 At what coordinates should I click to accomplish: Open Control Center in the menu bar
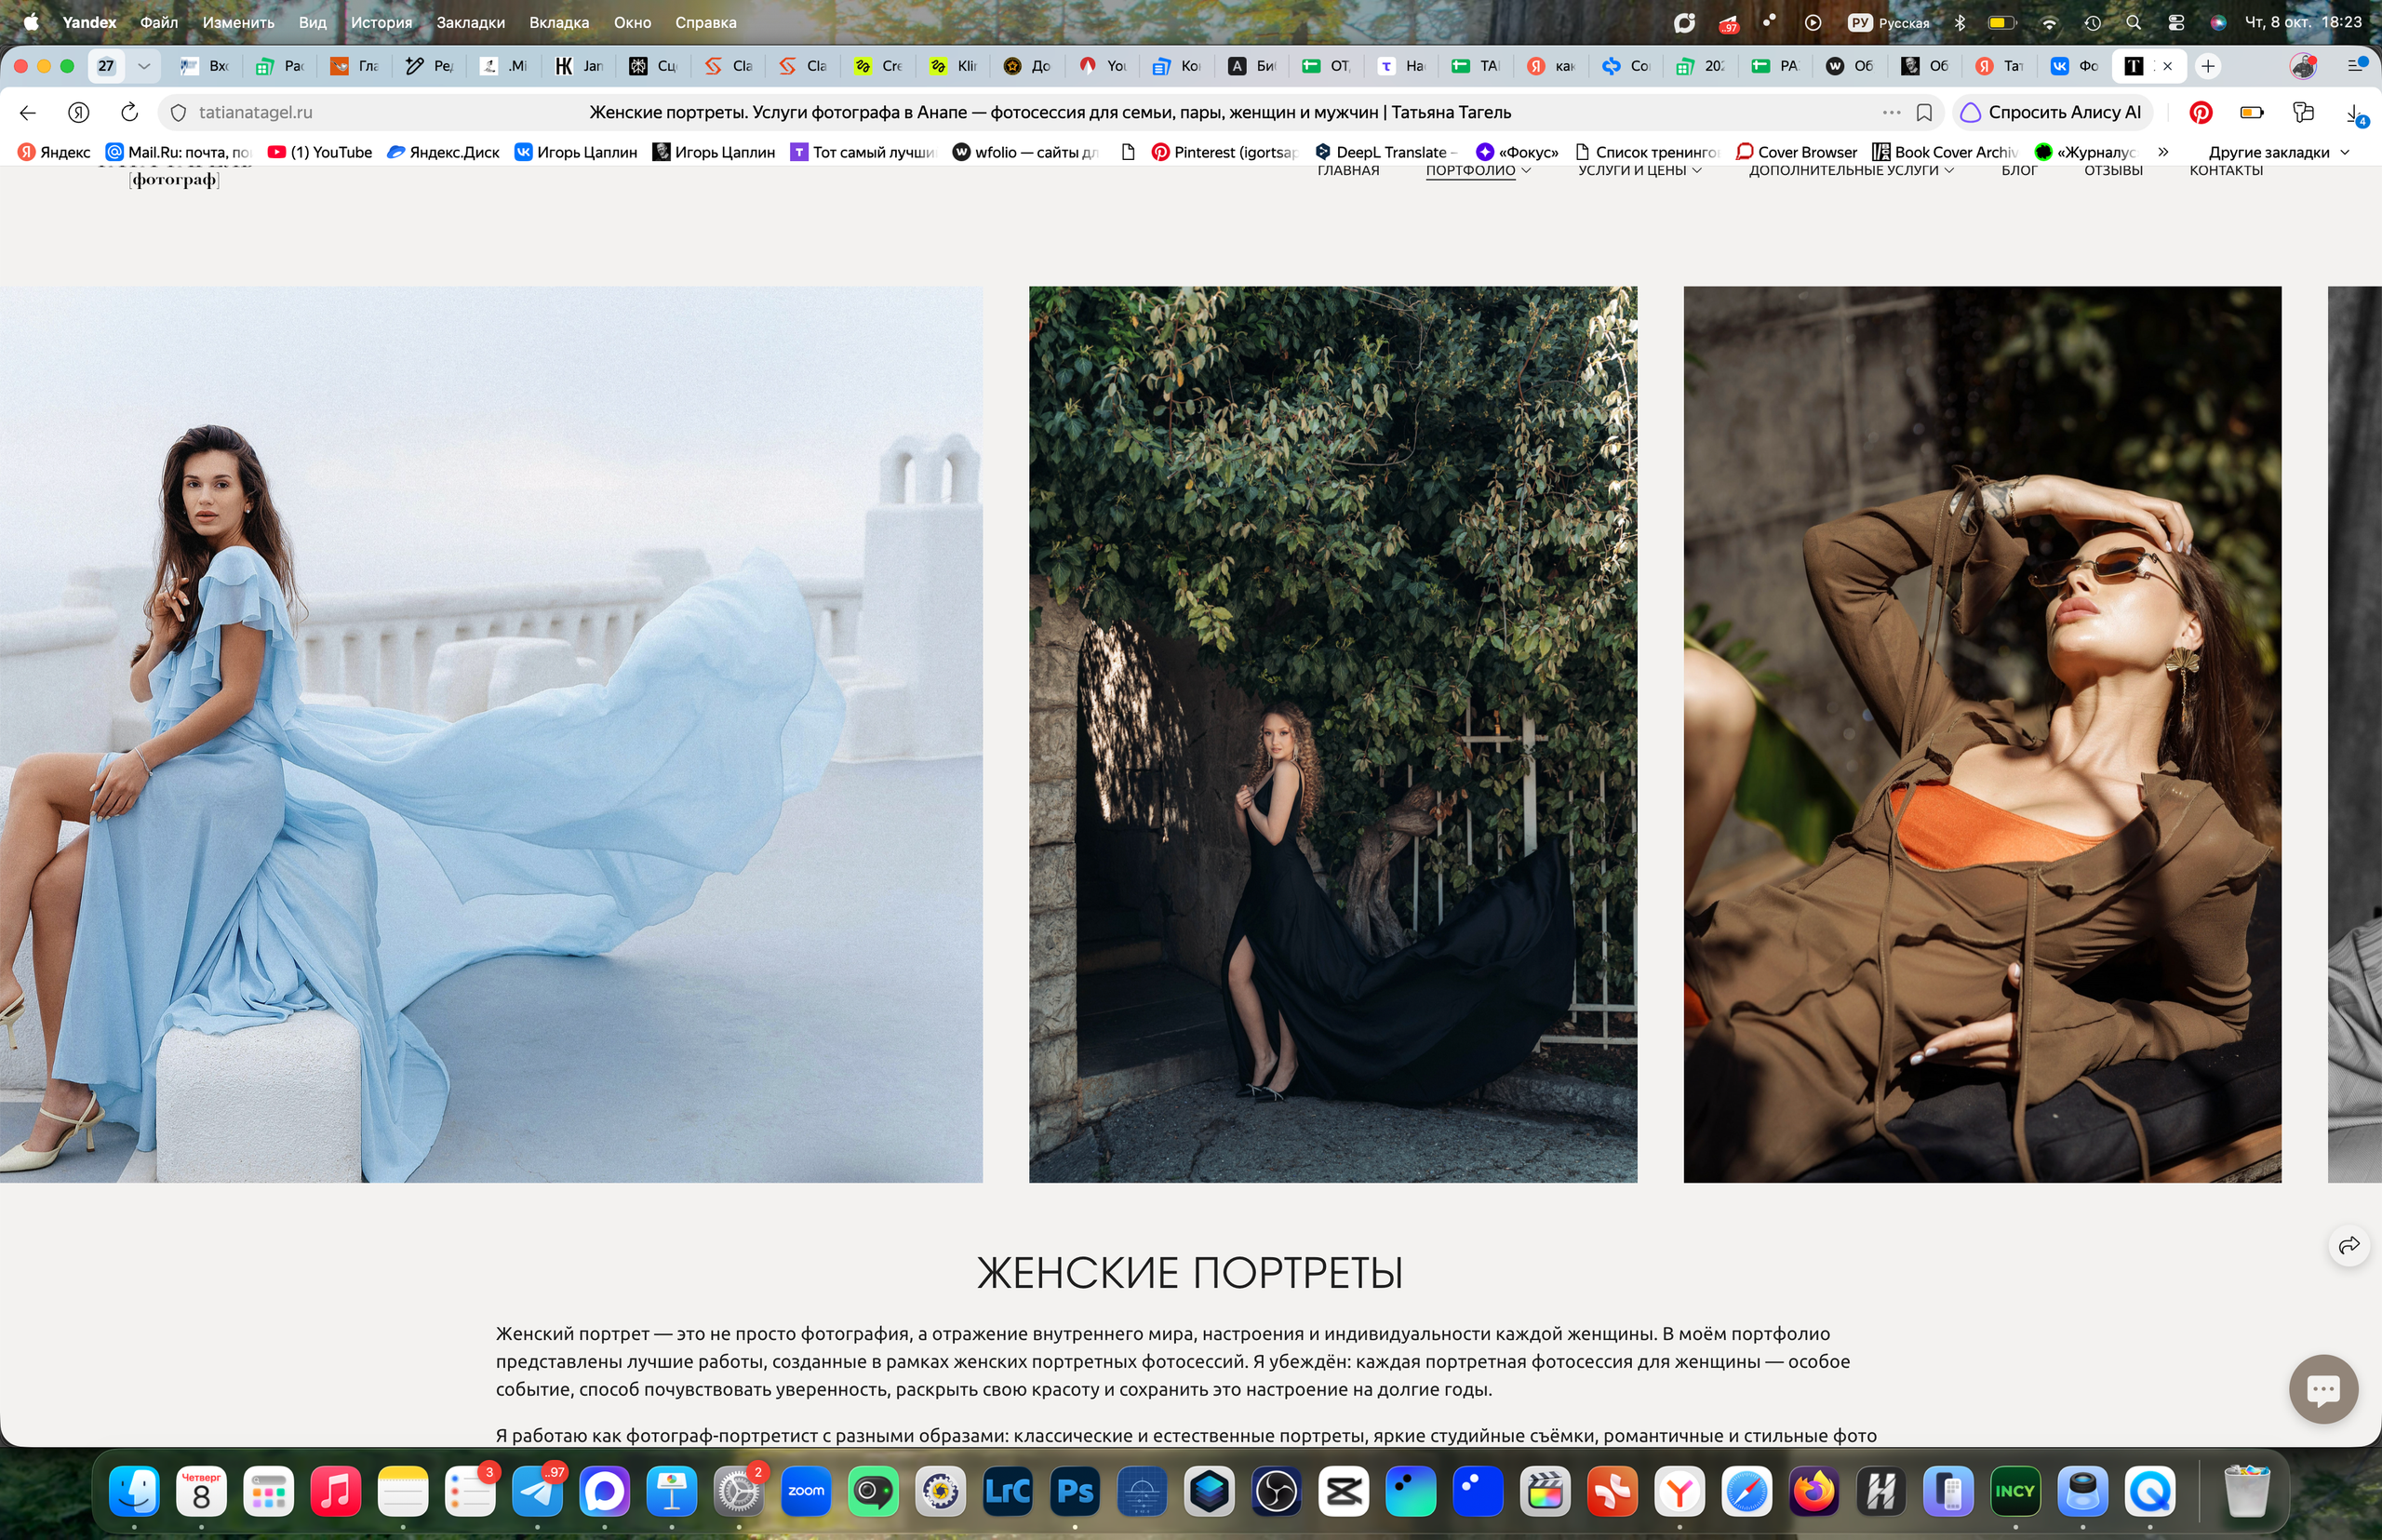pyautogui.click(x=2176, y=22)
